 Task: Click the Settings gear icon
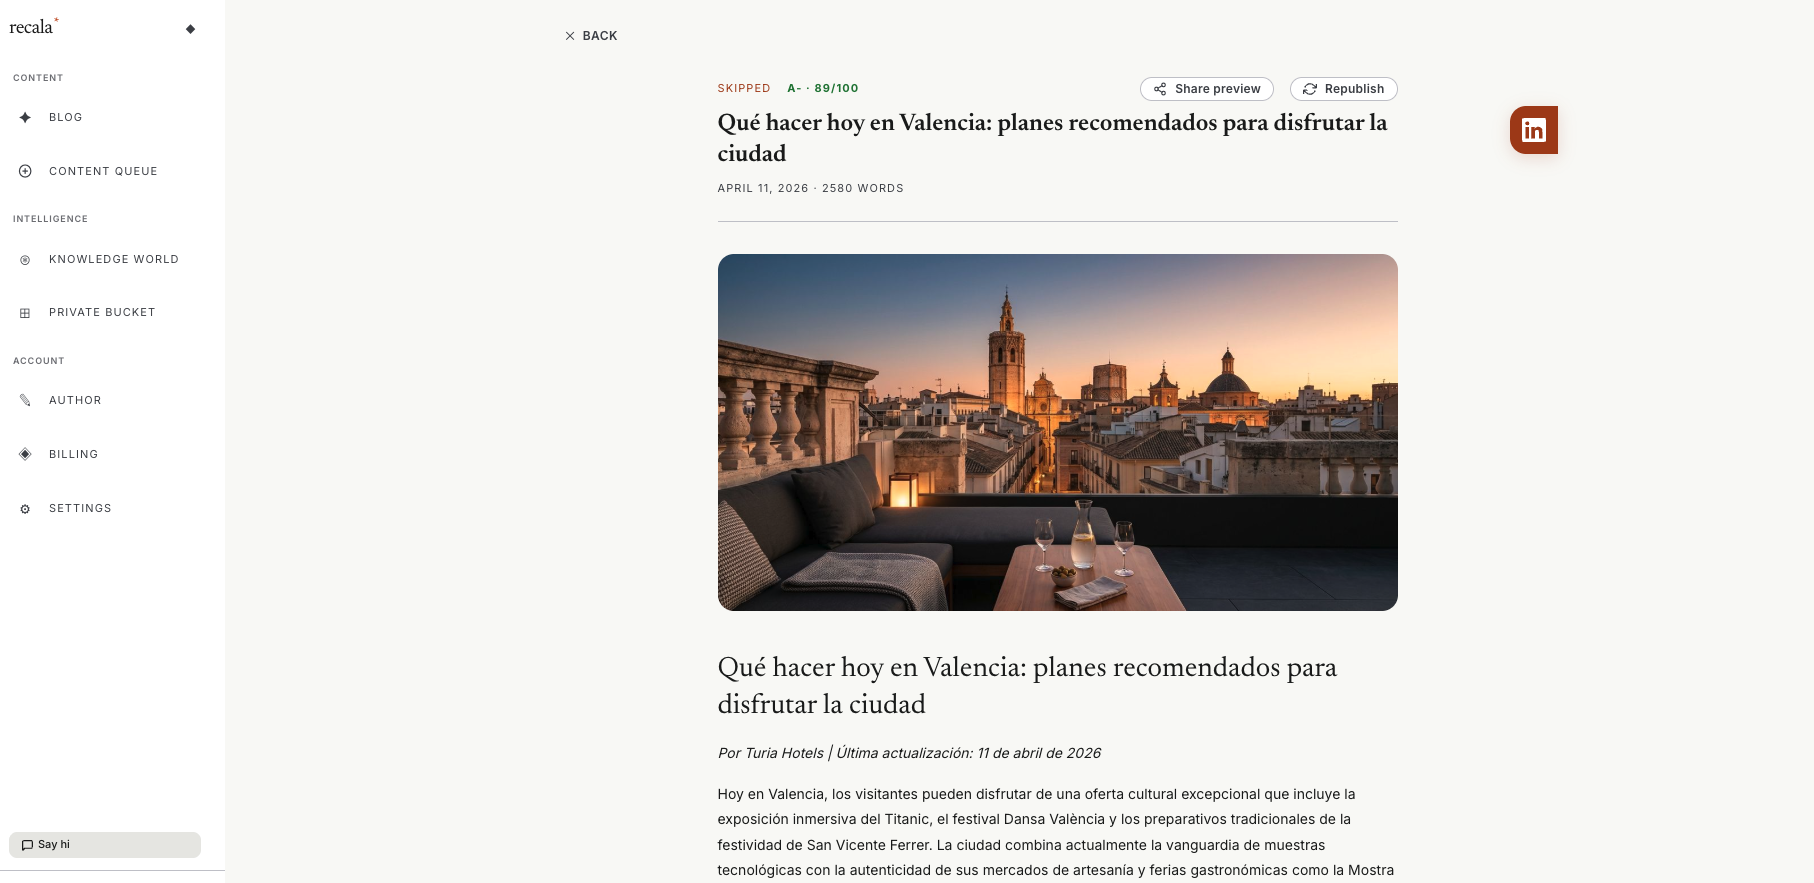[25, 509]
